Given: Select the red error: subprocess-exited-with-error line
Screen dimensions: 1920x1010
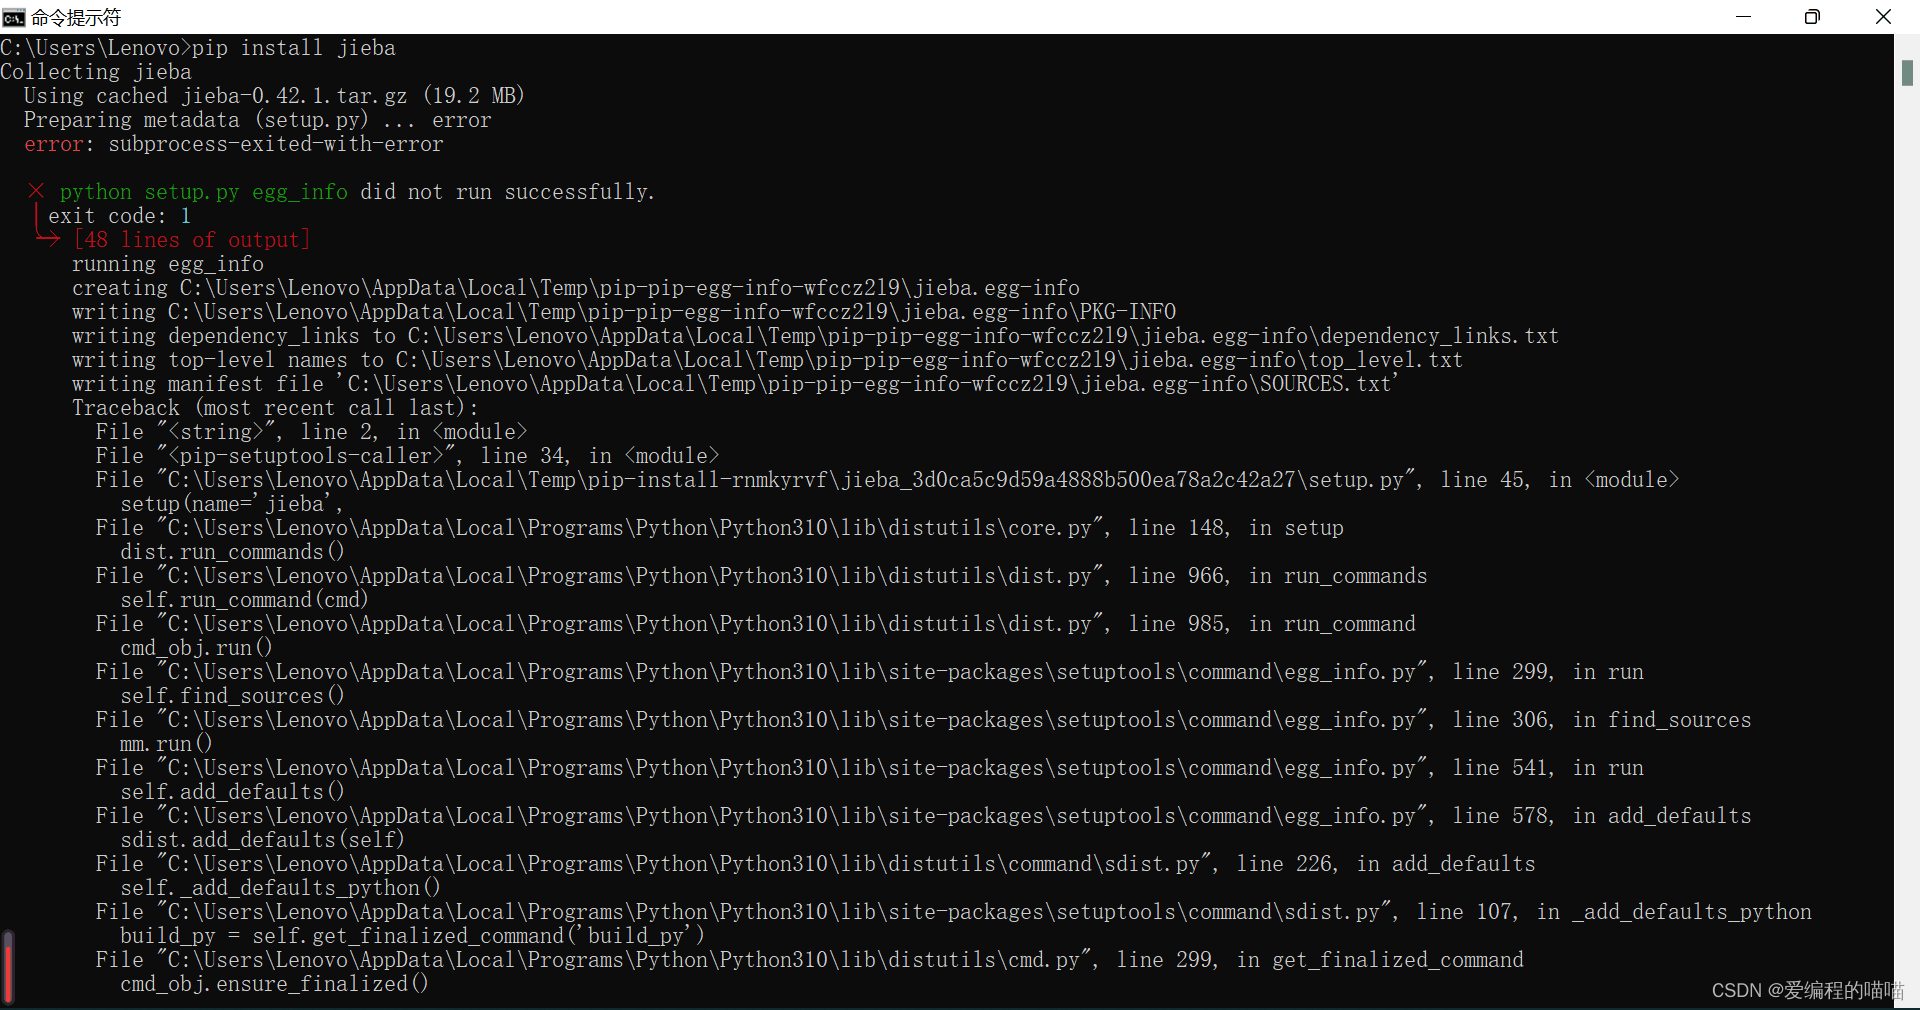Looking at the screenshot, I should [x=235, y=144].
